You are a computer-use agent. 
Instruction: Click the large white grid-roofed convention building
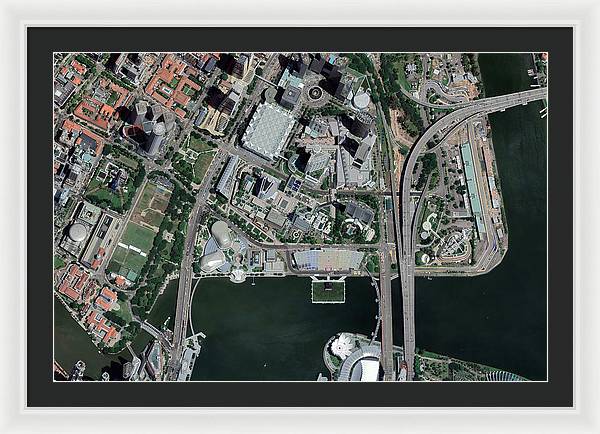(x=269, y=129)
